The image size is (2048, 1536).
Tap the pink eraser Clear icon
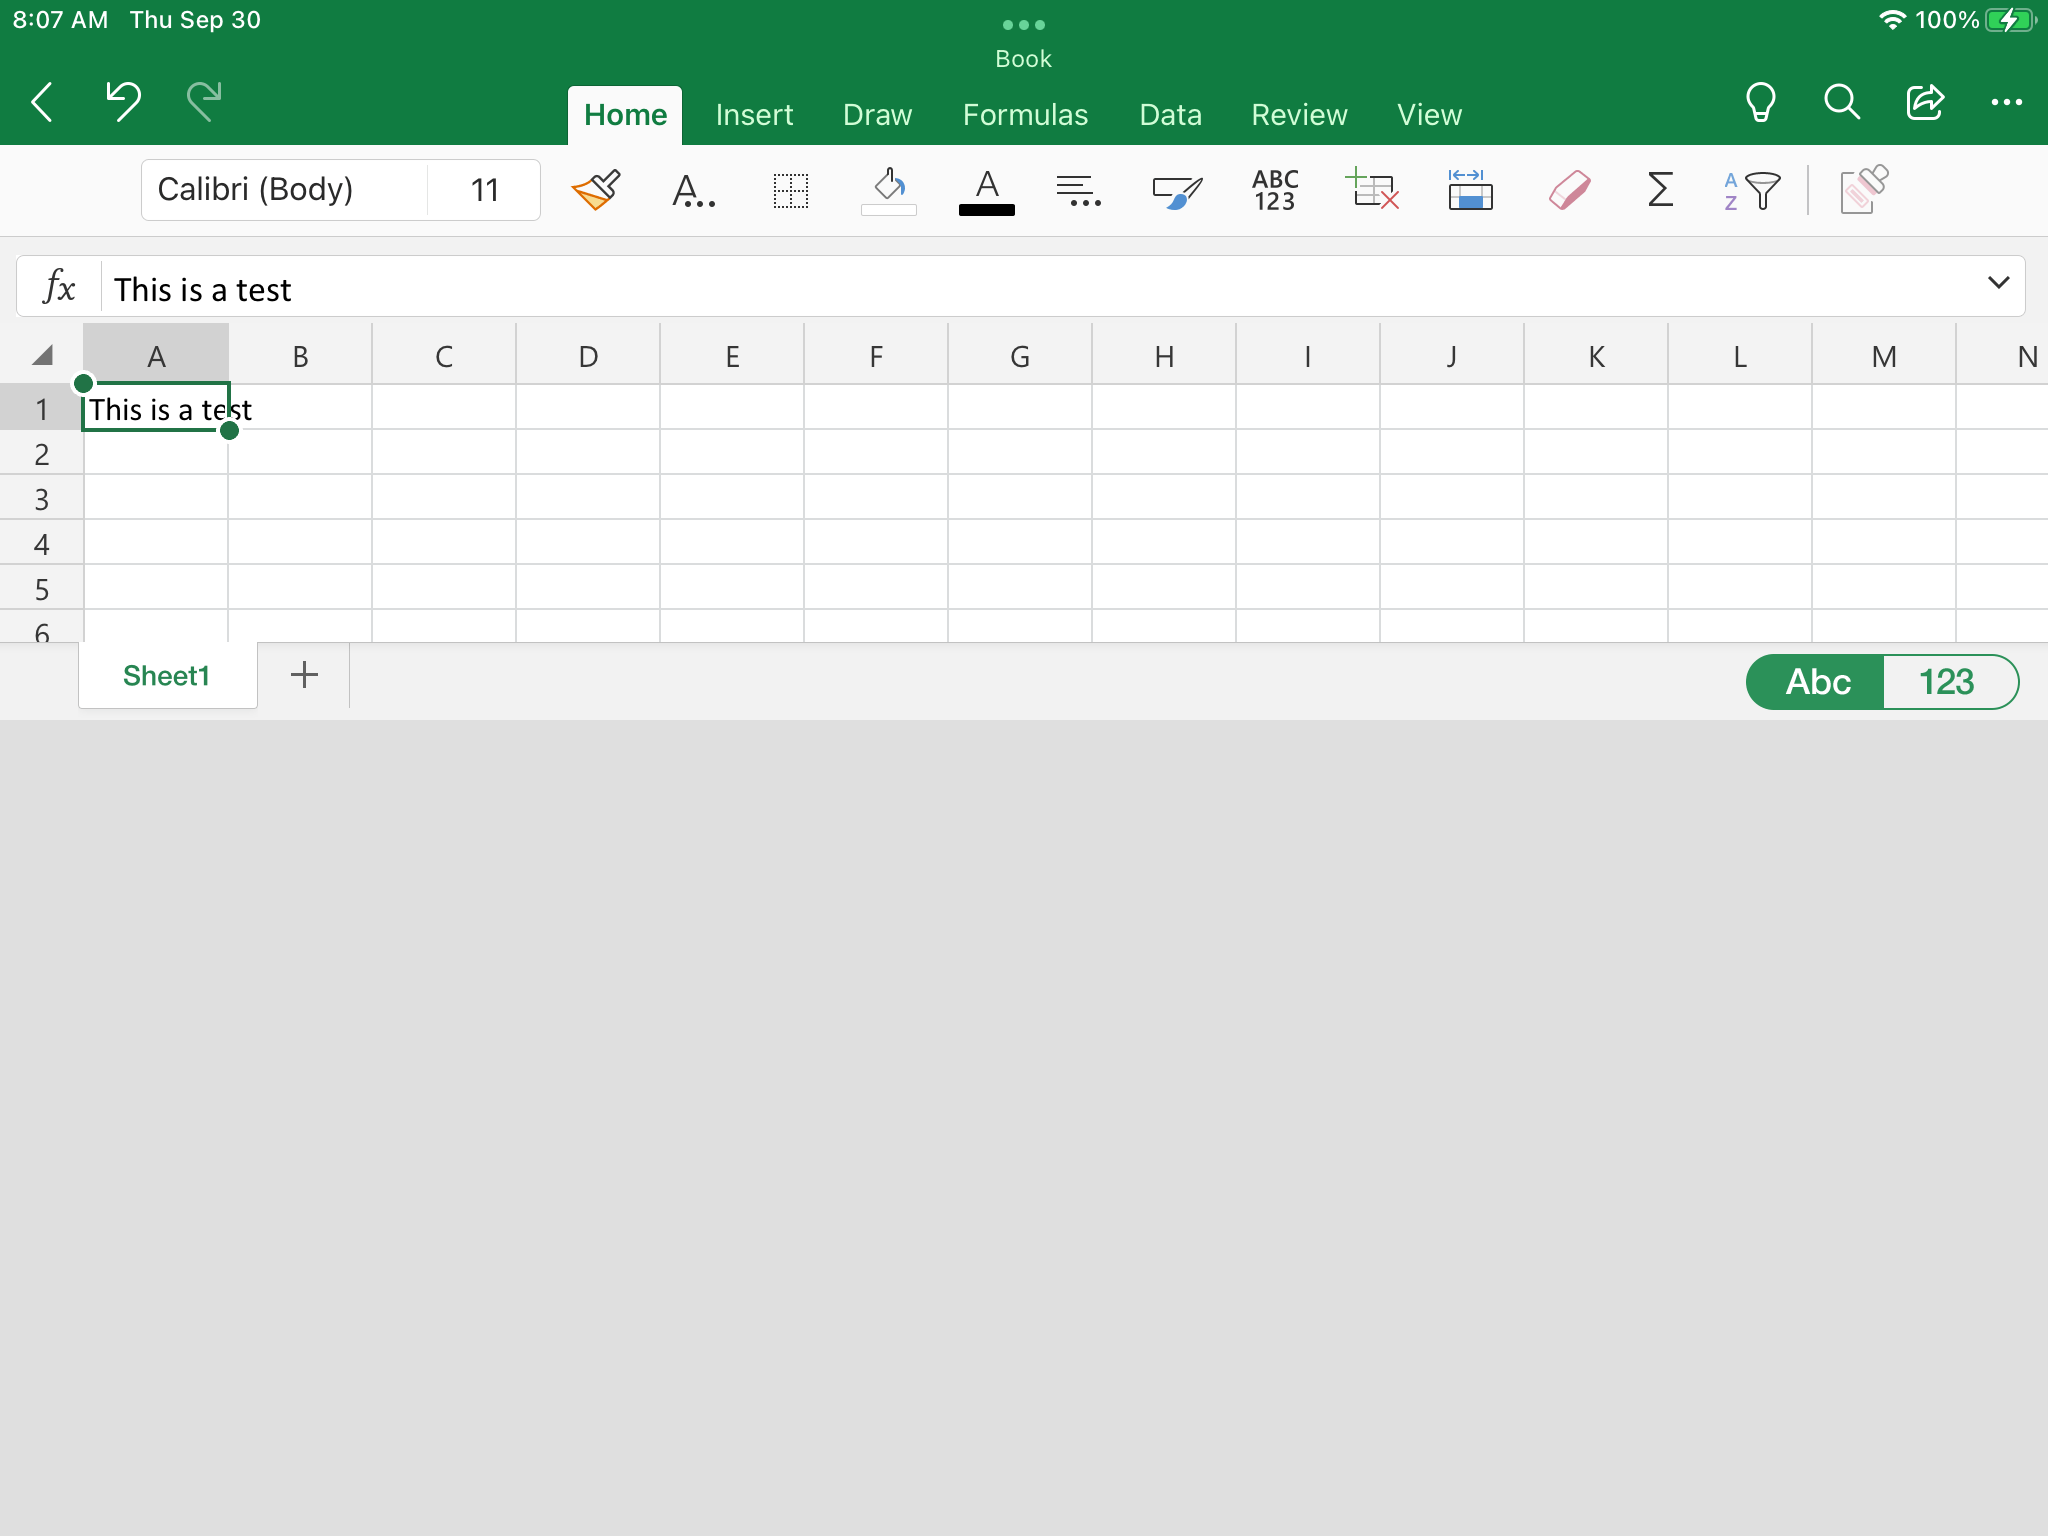point(1569,190)
